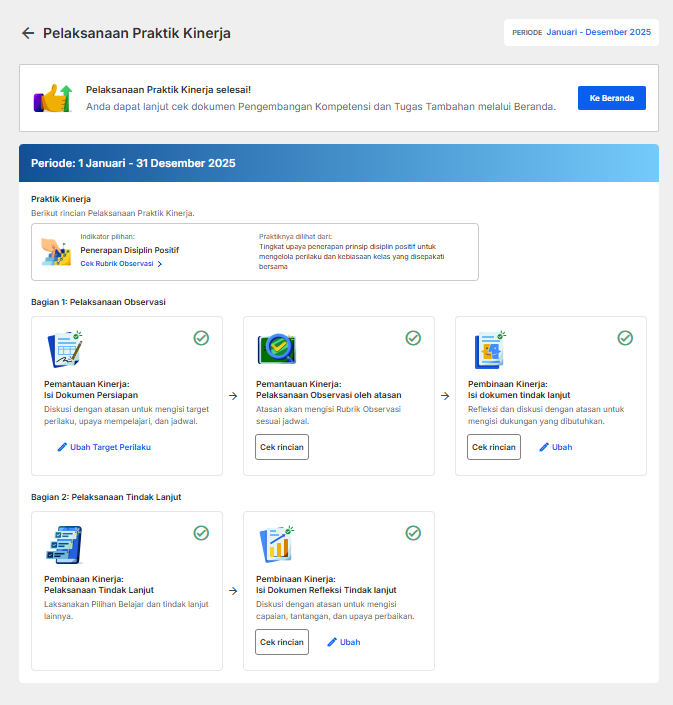The image size is (673, 705).
Task: Click the thumbs-up completion illustration
Action: tap(53, 98)
